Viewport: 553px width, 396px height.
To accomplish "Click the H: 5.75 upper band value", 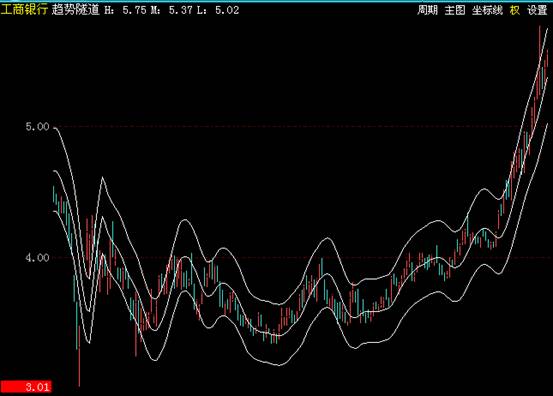I will 126,10.
